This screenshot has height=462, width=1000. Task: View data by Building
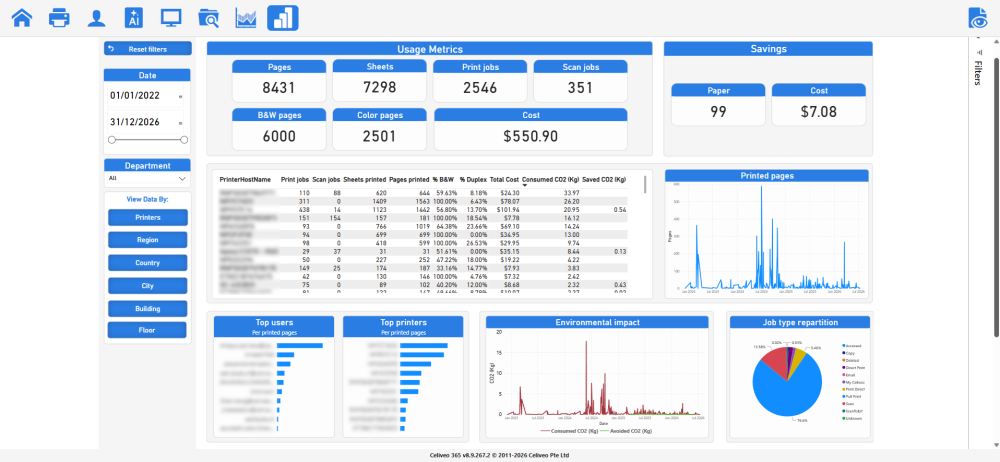pyautogui.click(x=148, y=309)
